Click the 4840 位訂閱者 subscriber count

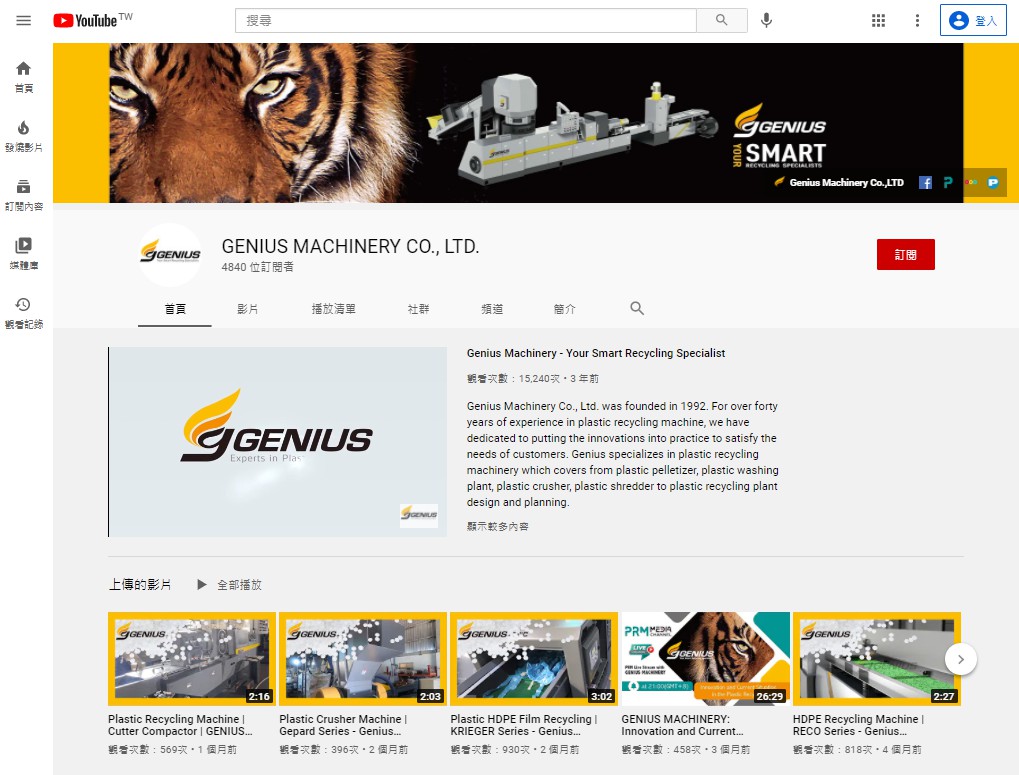click(257, 267)
